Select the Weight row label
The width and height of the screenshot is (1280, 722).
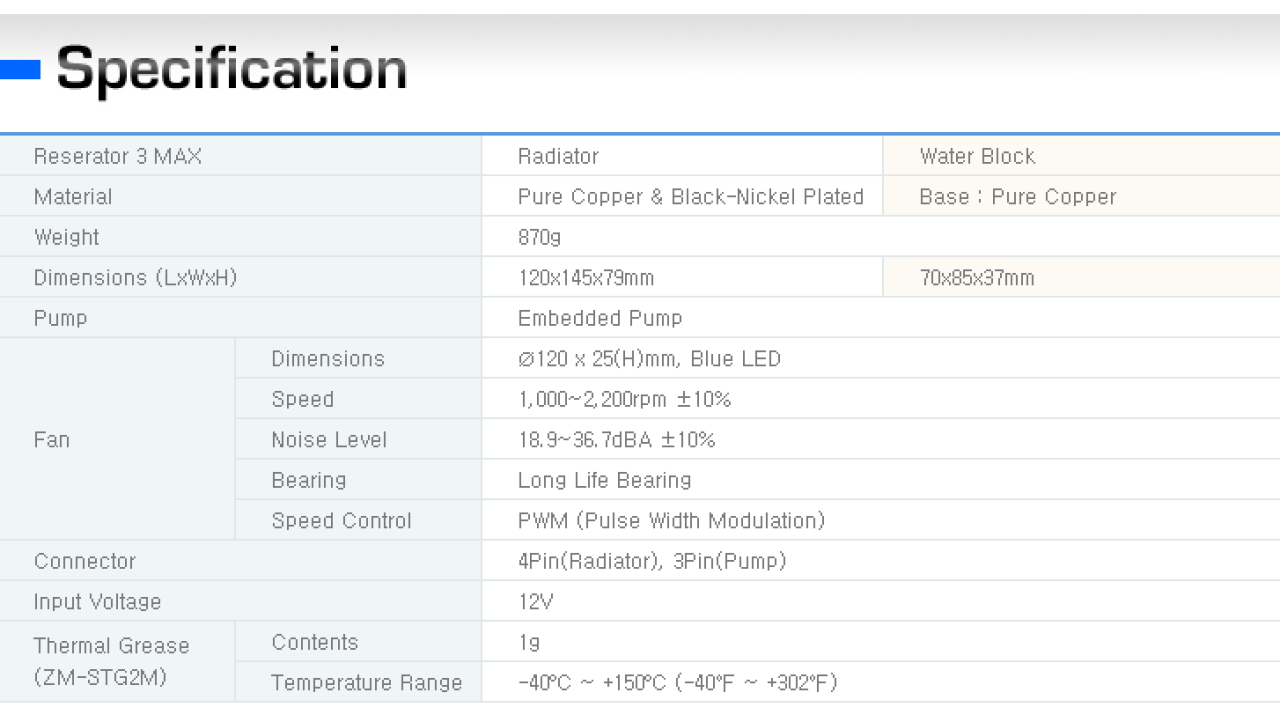pyautogui.click(x=67, y=237)
